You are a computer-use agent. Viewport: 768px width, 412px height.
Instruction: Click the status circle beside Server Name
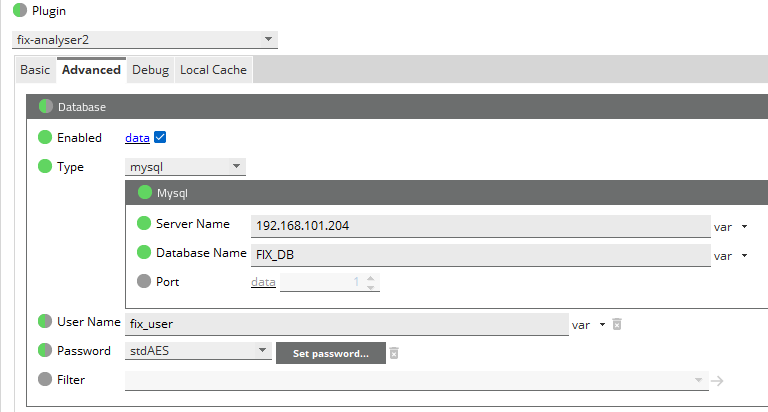point(143,224)
